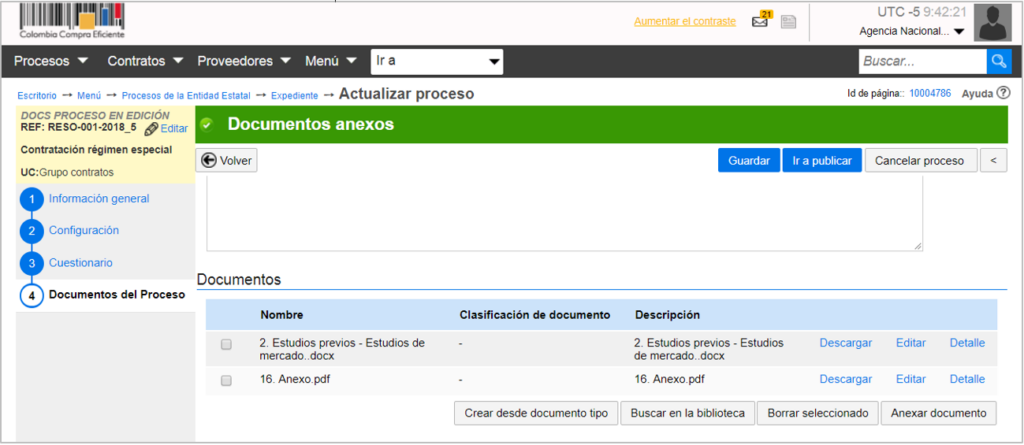Viewport: 1024px width, 445px height.
Task: Go to step 1 Información general
Action: [98, 198]
